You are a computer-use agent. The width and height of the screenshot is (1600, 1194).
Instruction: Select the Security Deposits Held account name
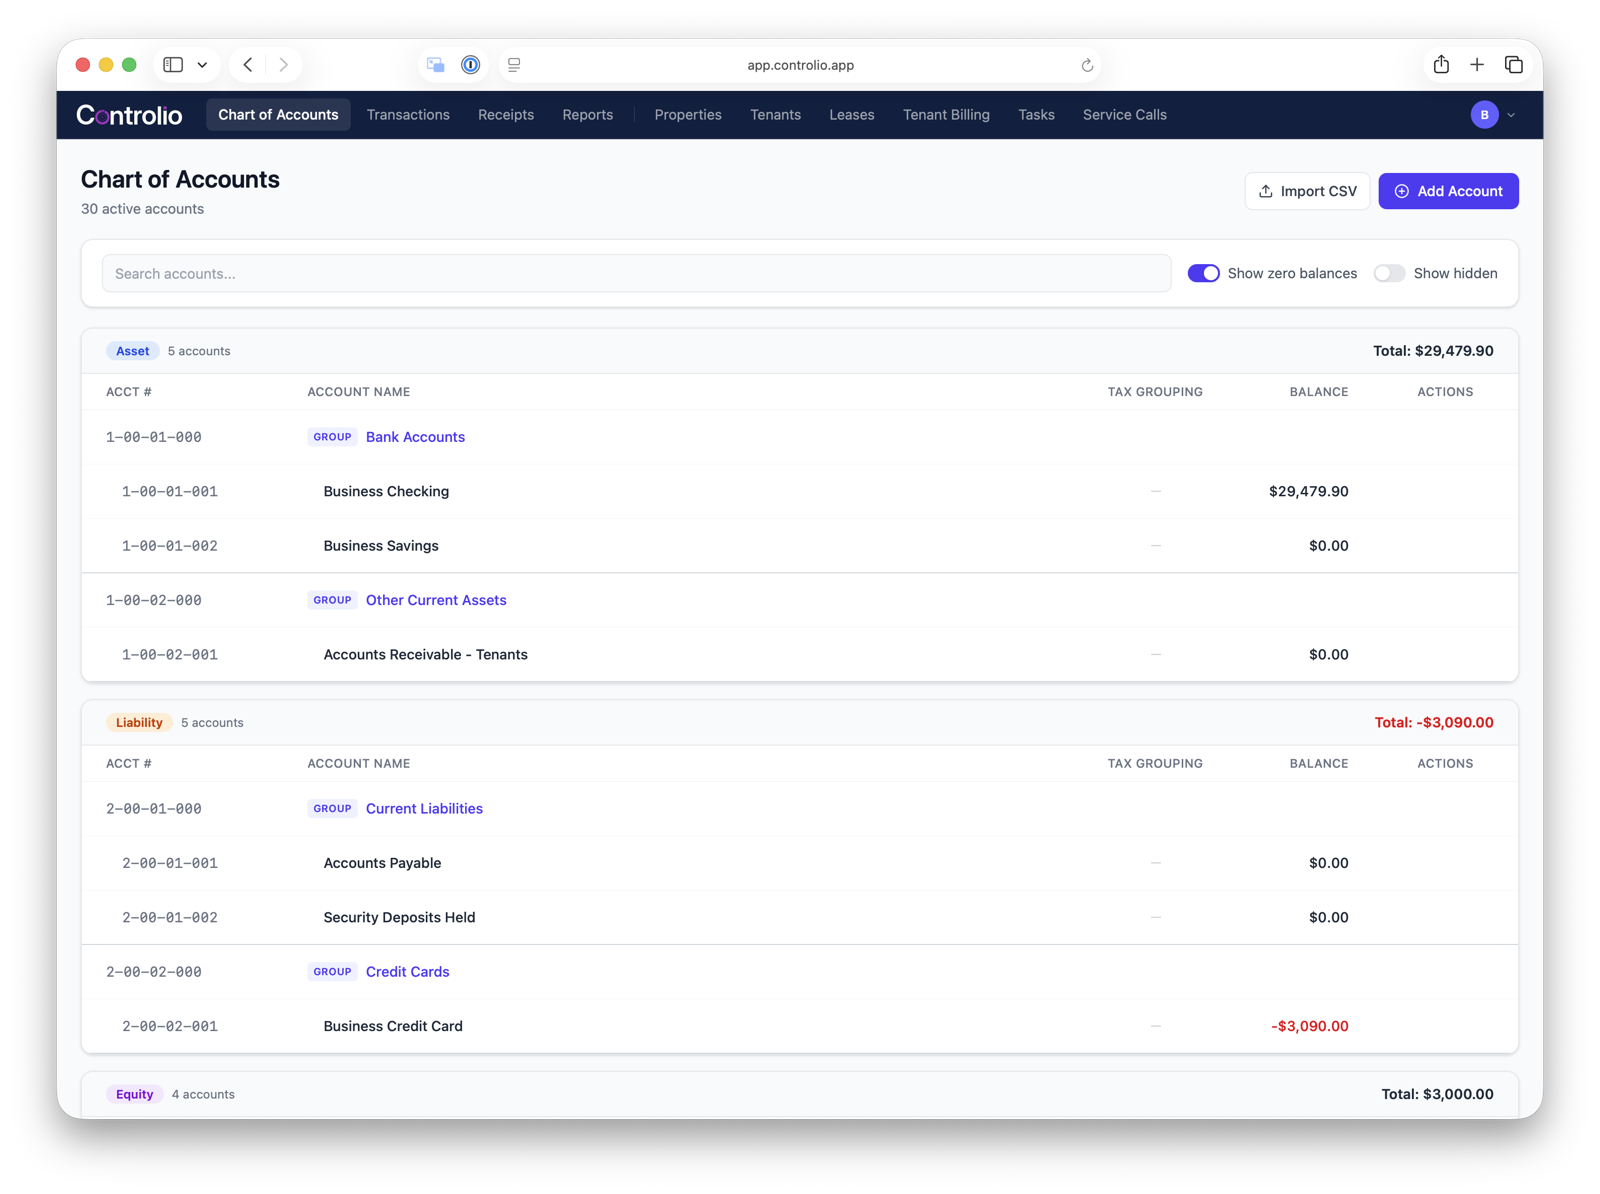pyautogui.click(x=399, y=917)
